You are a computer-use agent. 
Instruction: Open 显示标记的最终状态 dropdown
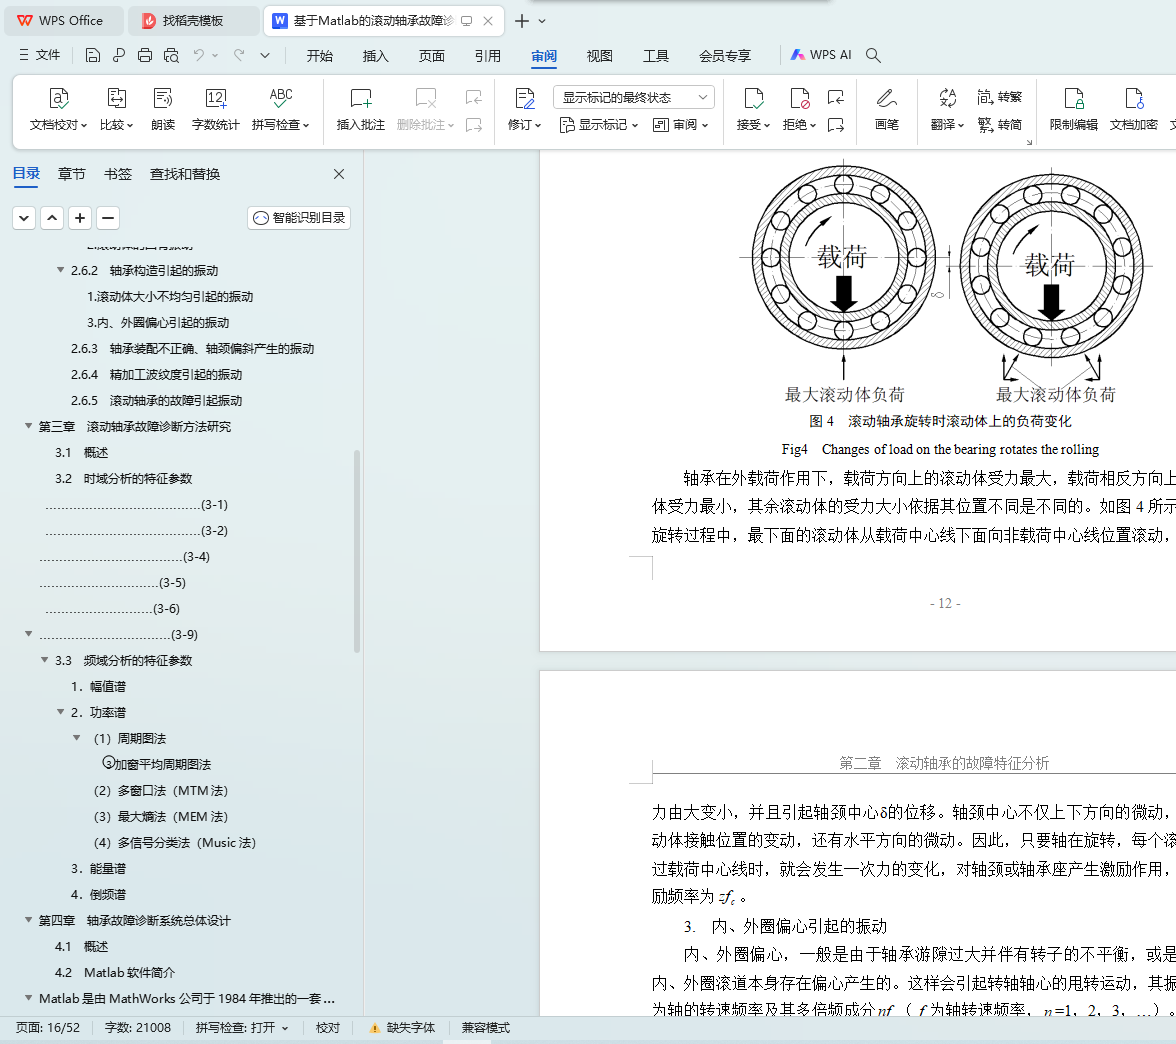coord(634,98)
